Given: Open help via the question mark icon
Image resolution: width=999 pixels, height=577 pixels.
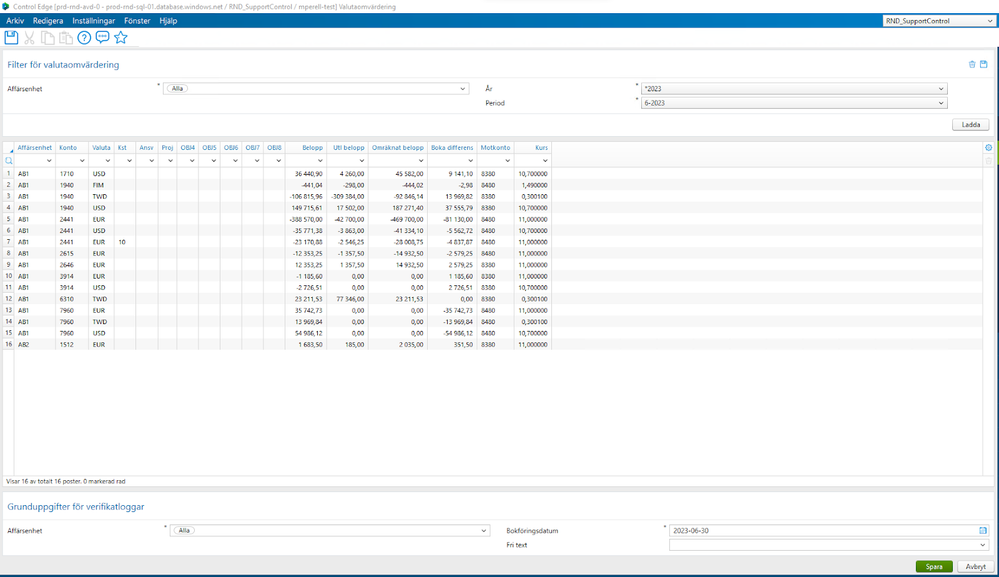Looking at the screenshot, I should point(84,38).
